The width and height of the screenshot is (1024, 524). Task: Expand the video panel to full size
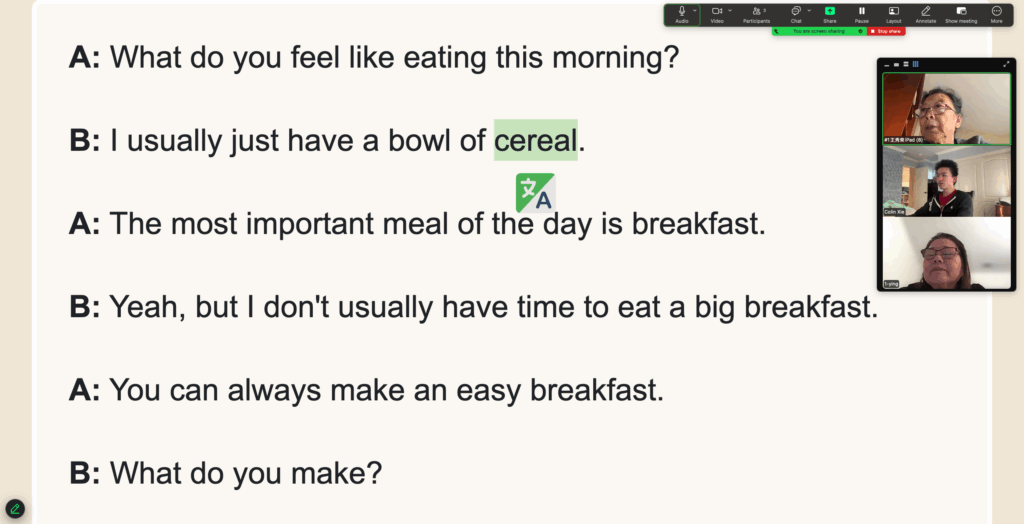[x=1007, y=64]
